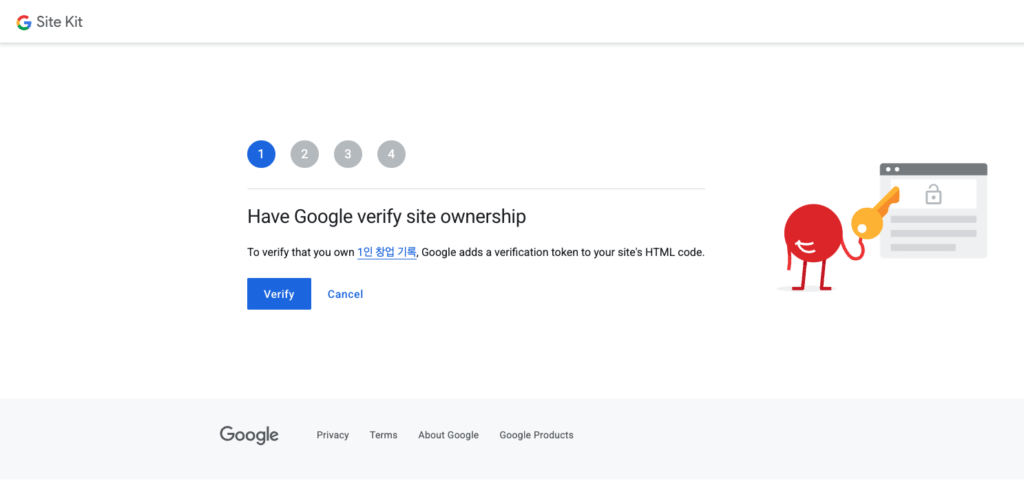
Task: Click the Google G logo in header
Action: (24, 22)
